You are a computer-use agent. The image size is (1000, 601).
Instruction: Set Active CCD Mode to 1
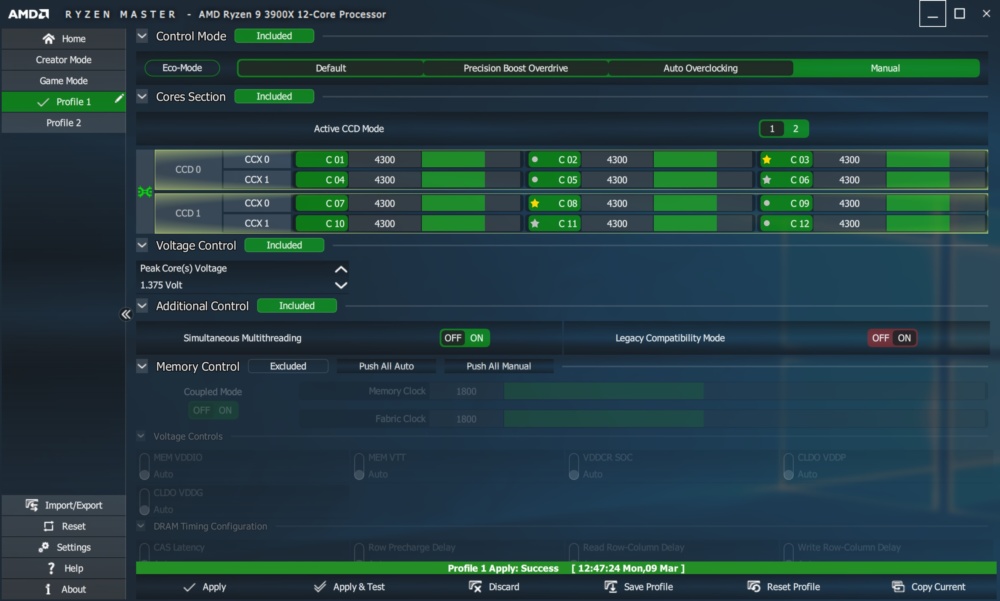coord(772,129)
